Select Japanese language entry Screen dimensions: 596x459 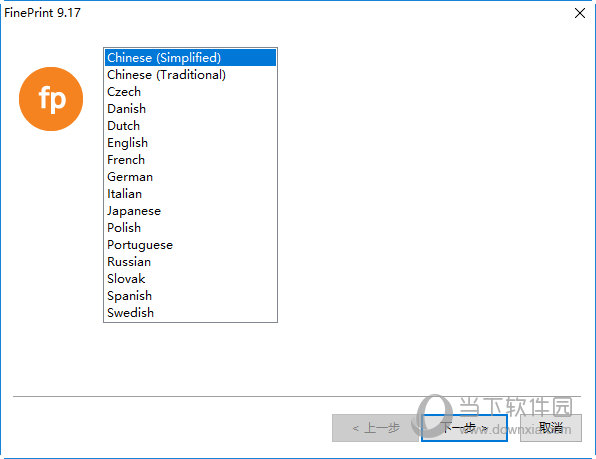click(x=190, y=211)
